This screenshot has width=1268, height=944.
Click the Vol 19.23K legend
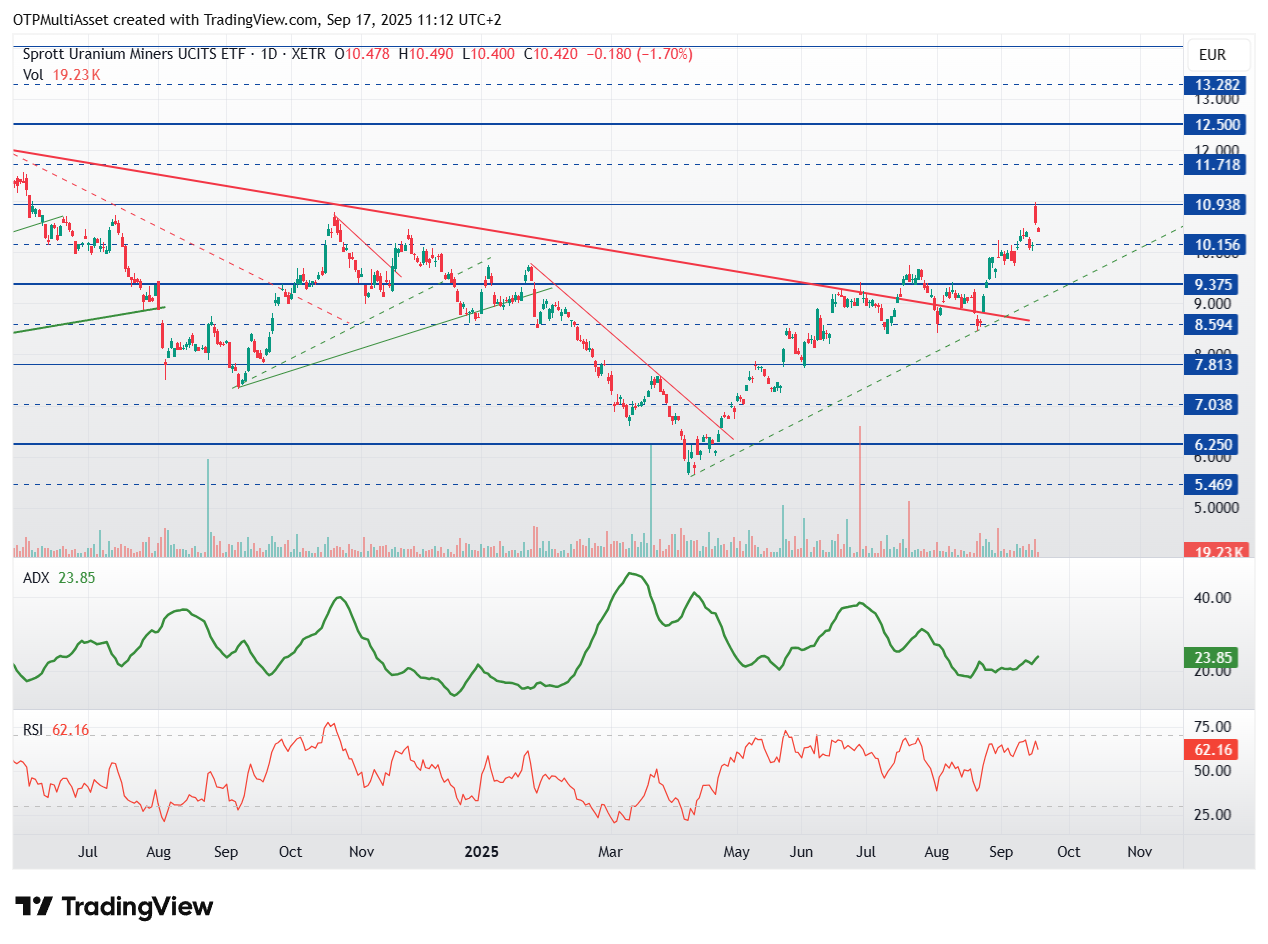tap(61, 74)
